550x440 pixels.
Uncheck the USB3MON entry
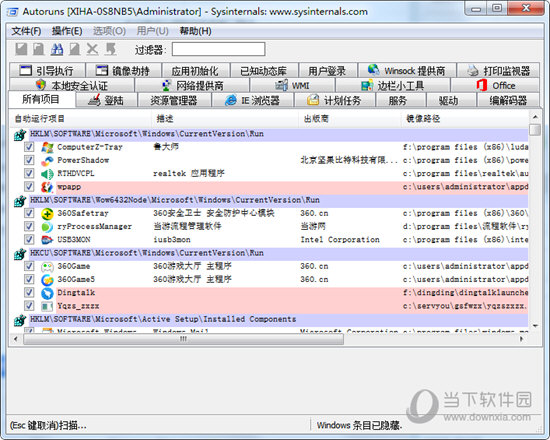click(29, 240)
